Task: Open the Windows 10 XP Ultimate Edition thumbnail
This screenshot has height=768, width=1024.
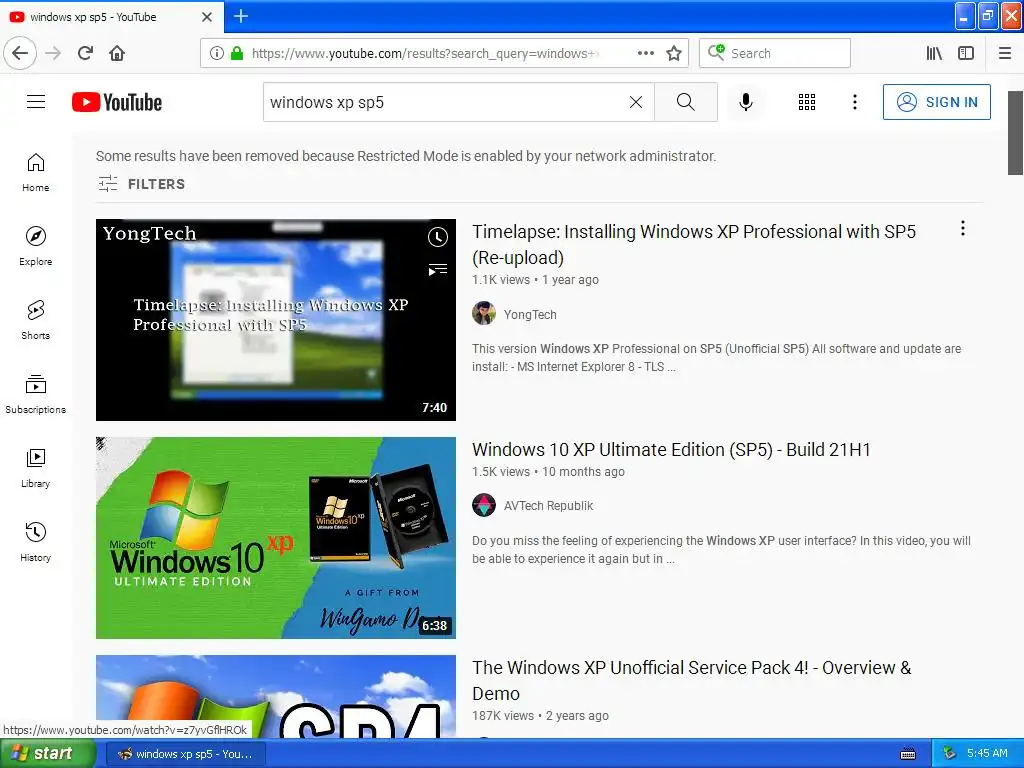Action: point(276,537)
